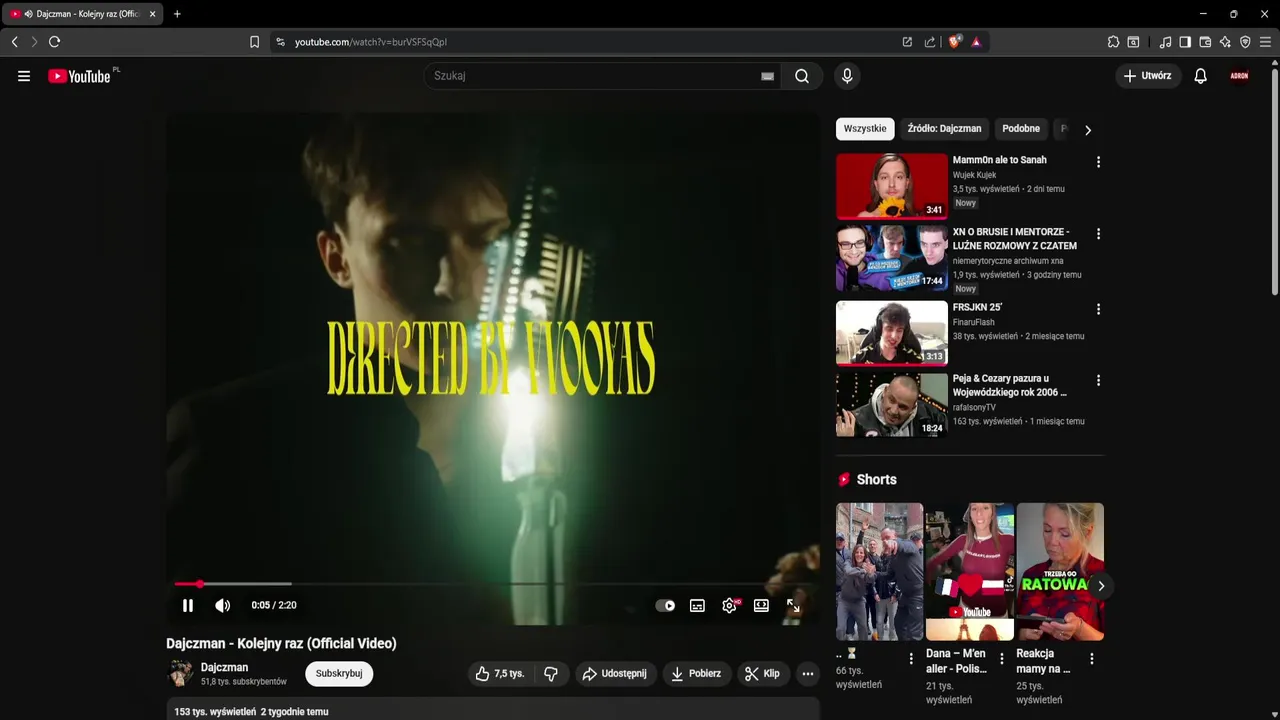Open the on-screen keyboard in the search box

pyautogui.click(x=767, y=76)
